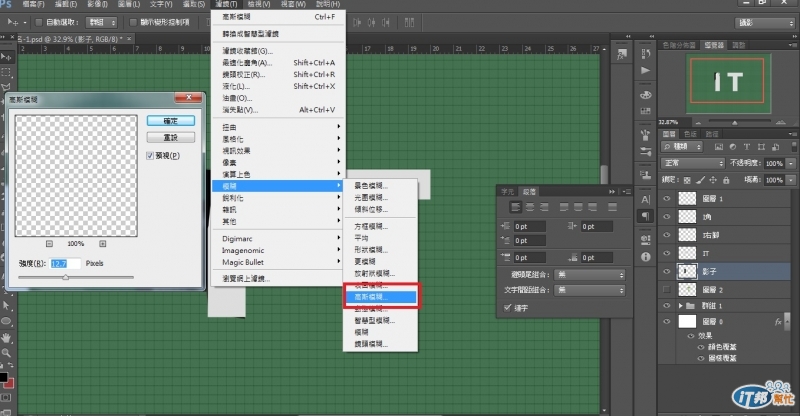Select the Path Selection arrow tool
The width and height of the screenshot is (800, 416).
point(6,305)
